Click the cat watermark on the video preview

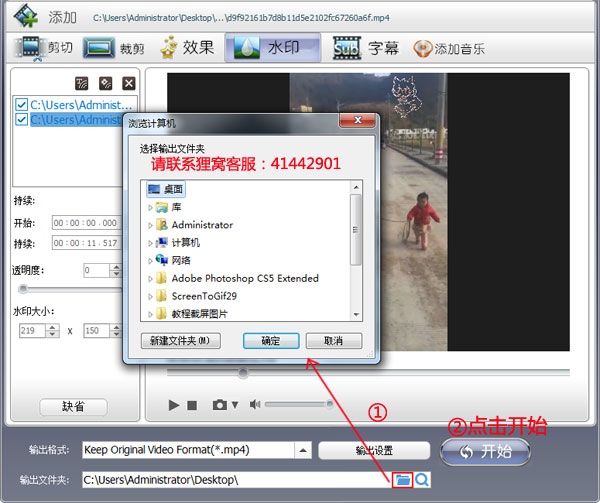click(x=404, y=96)
